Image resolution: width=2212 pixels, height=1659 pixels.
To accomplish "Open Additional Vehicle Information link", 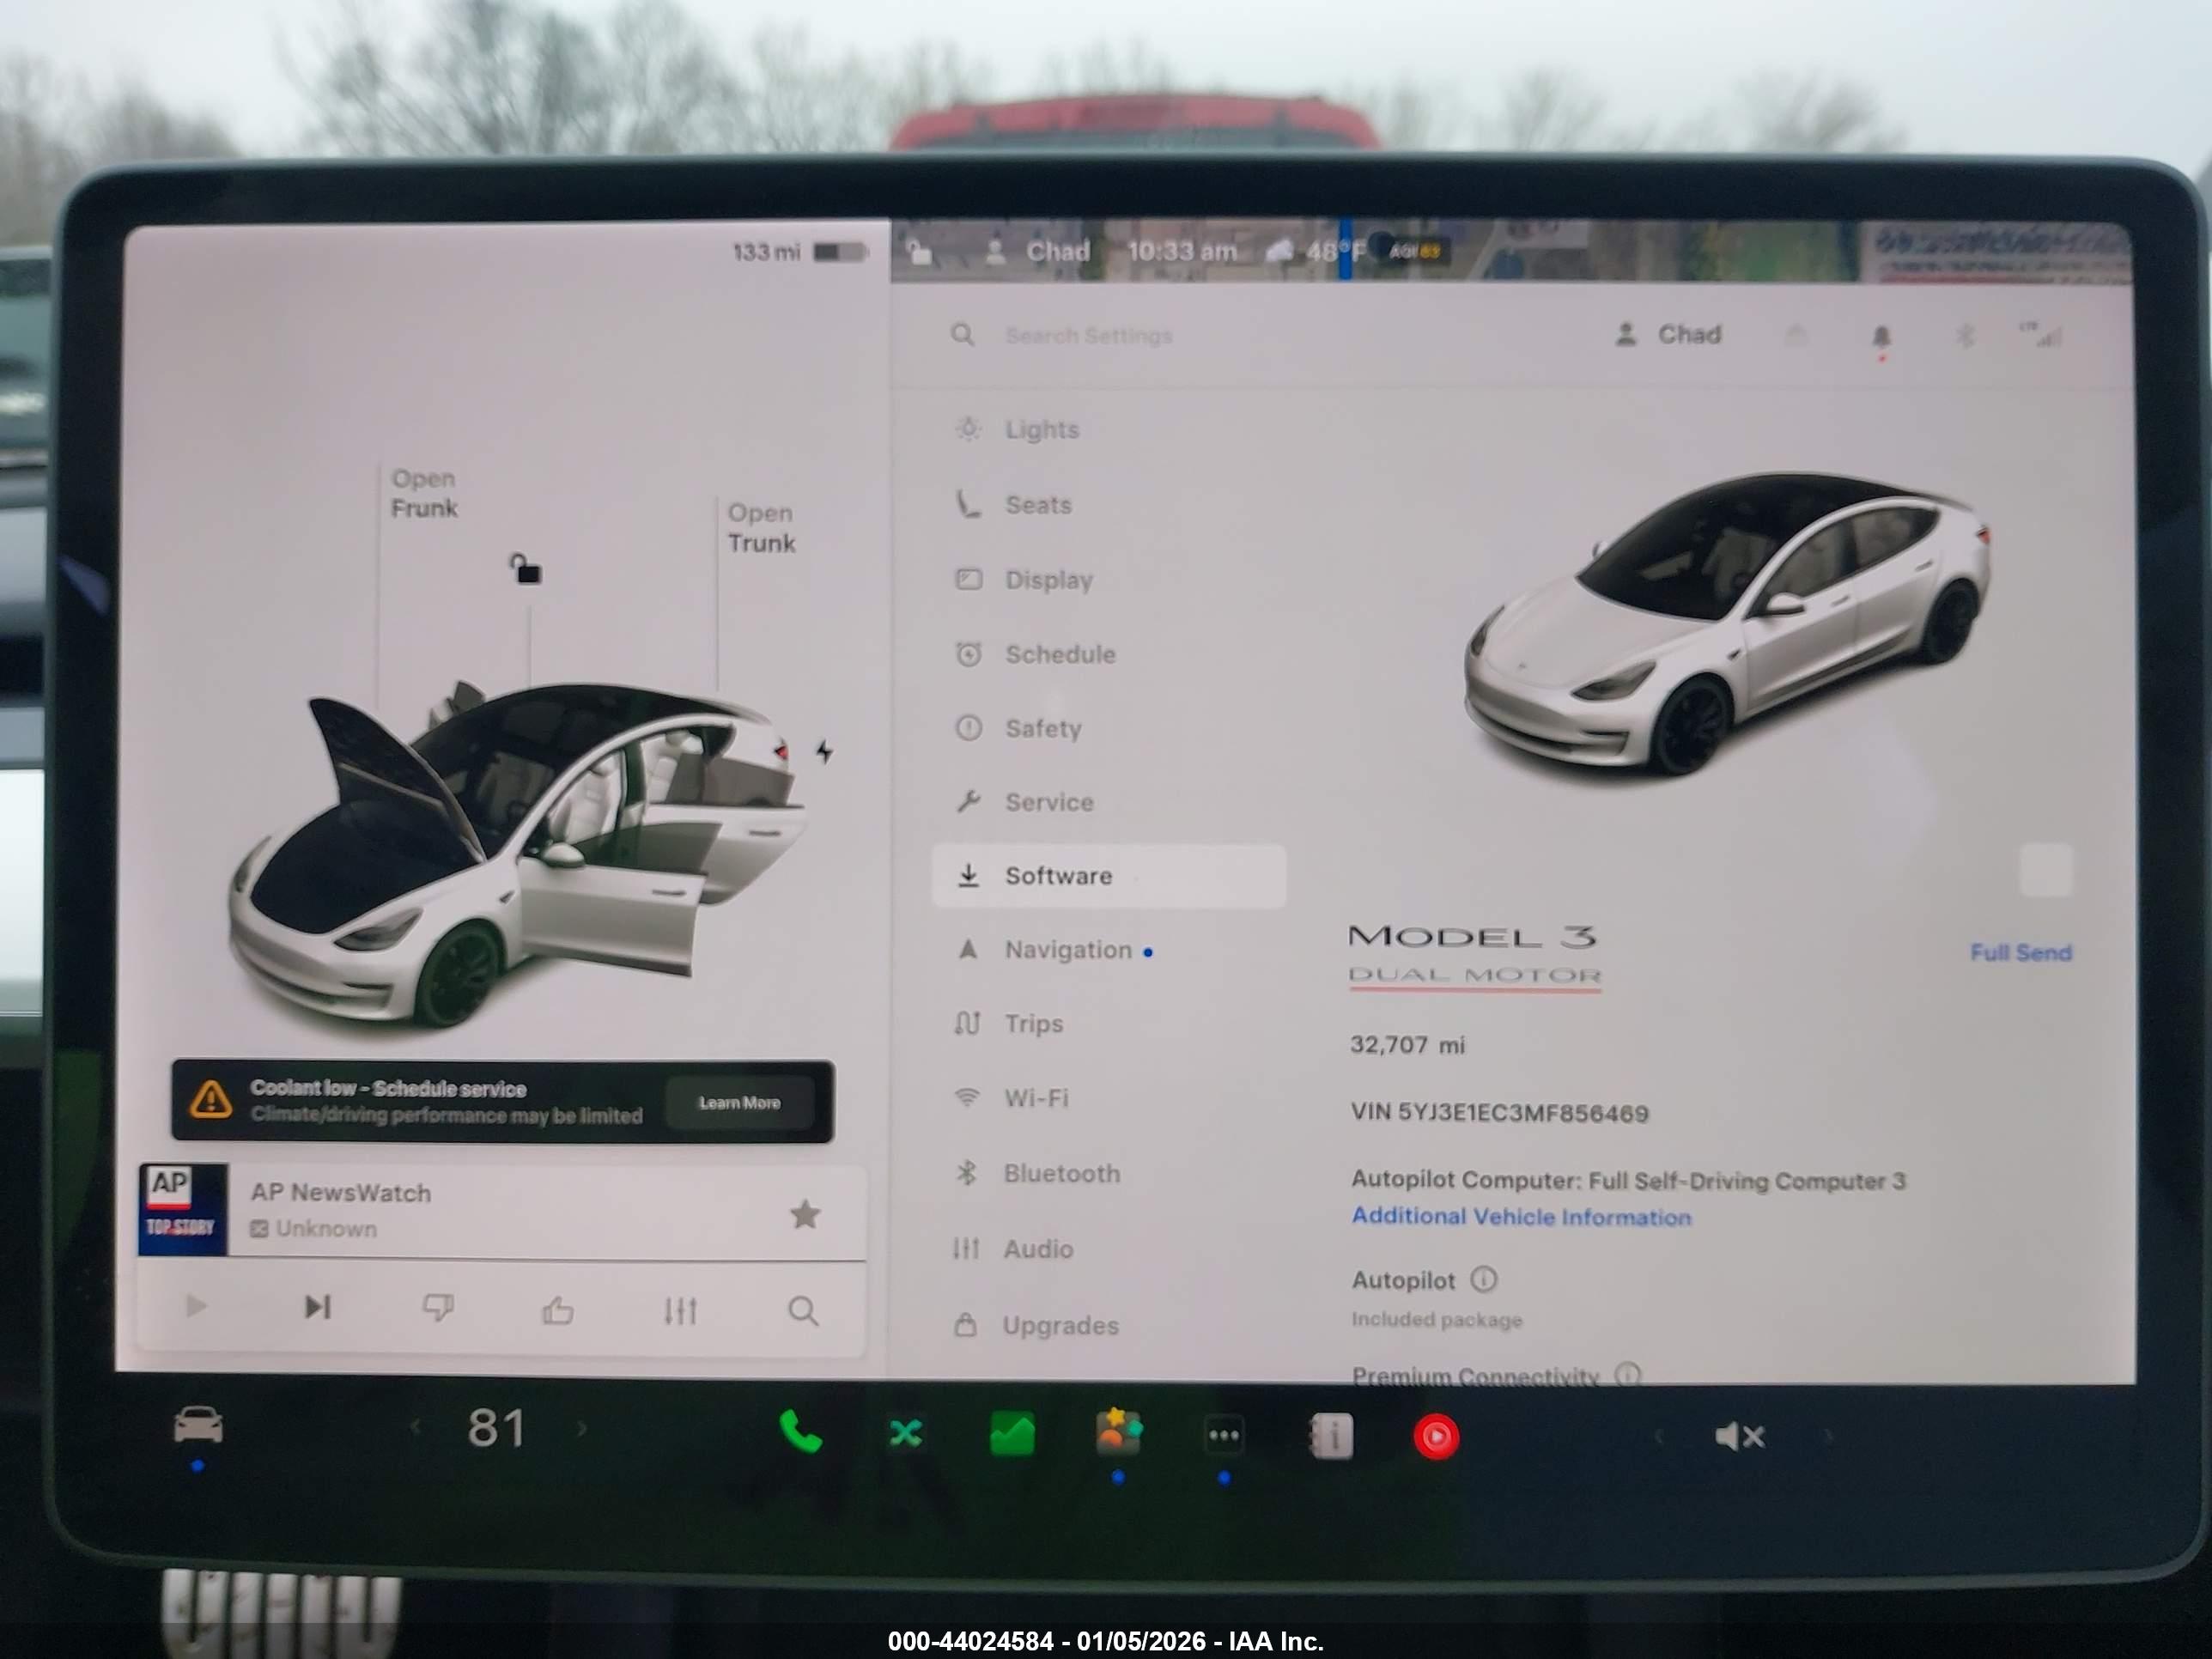I will [1521, 1217].
